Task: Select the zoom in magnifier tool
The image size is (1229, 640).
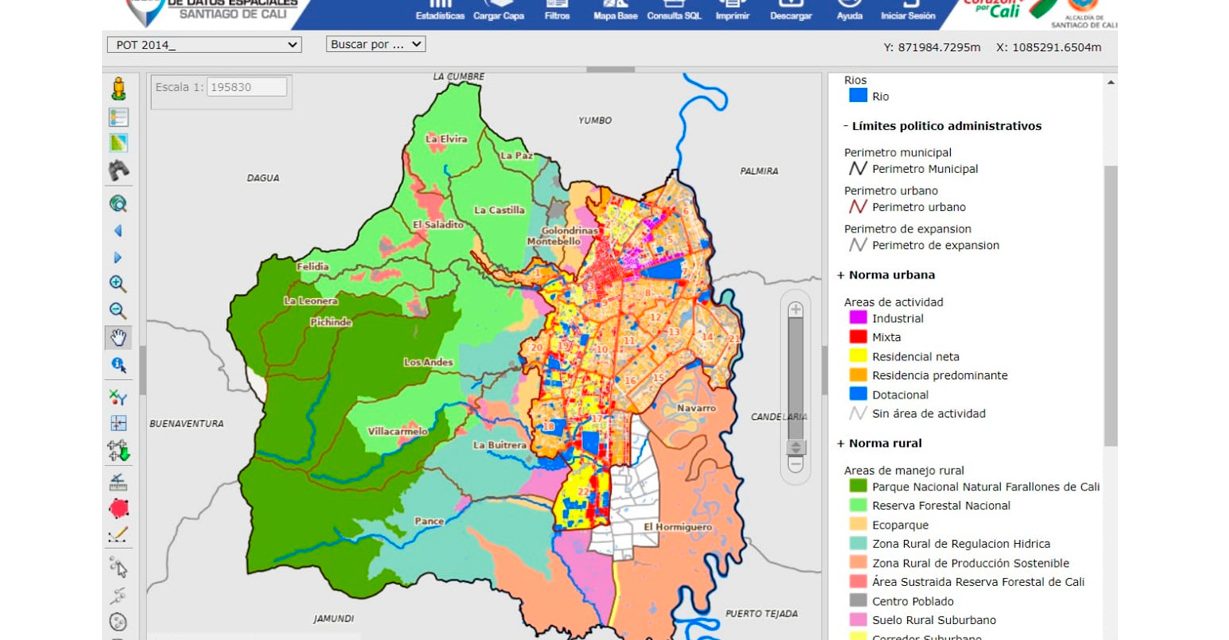Action: [118, 284]
